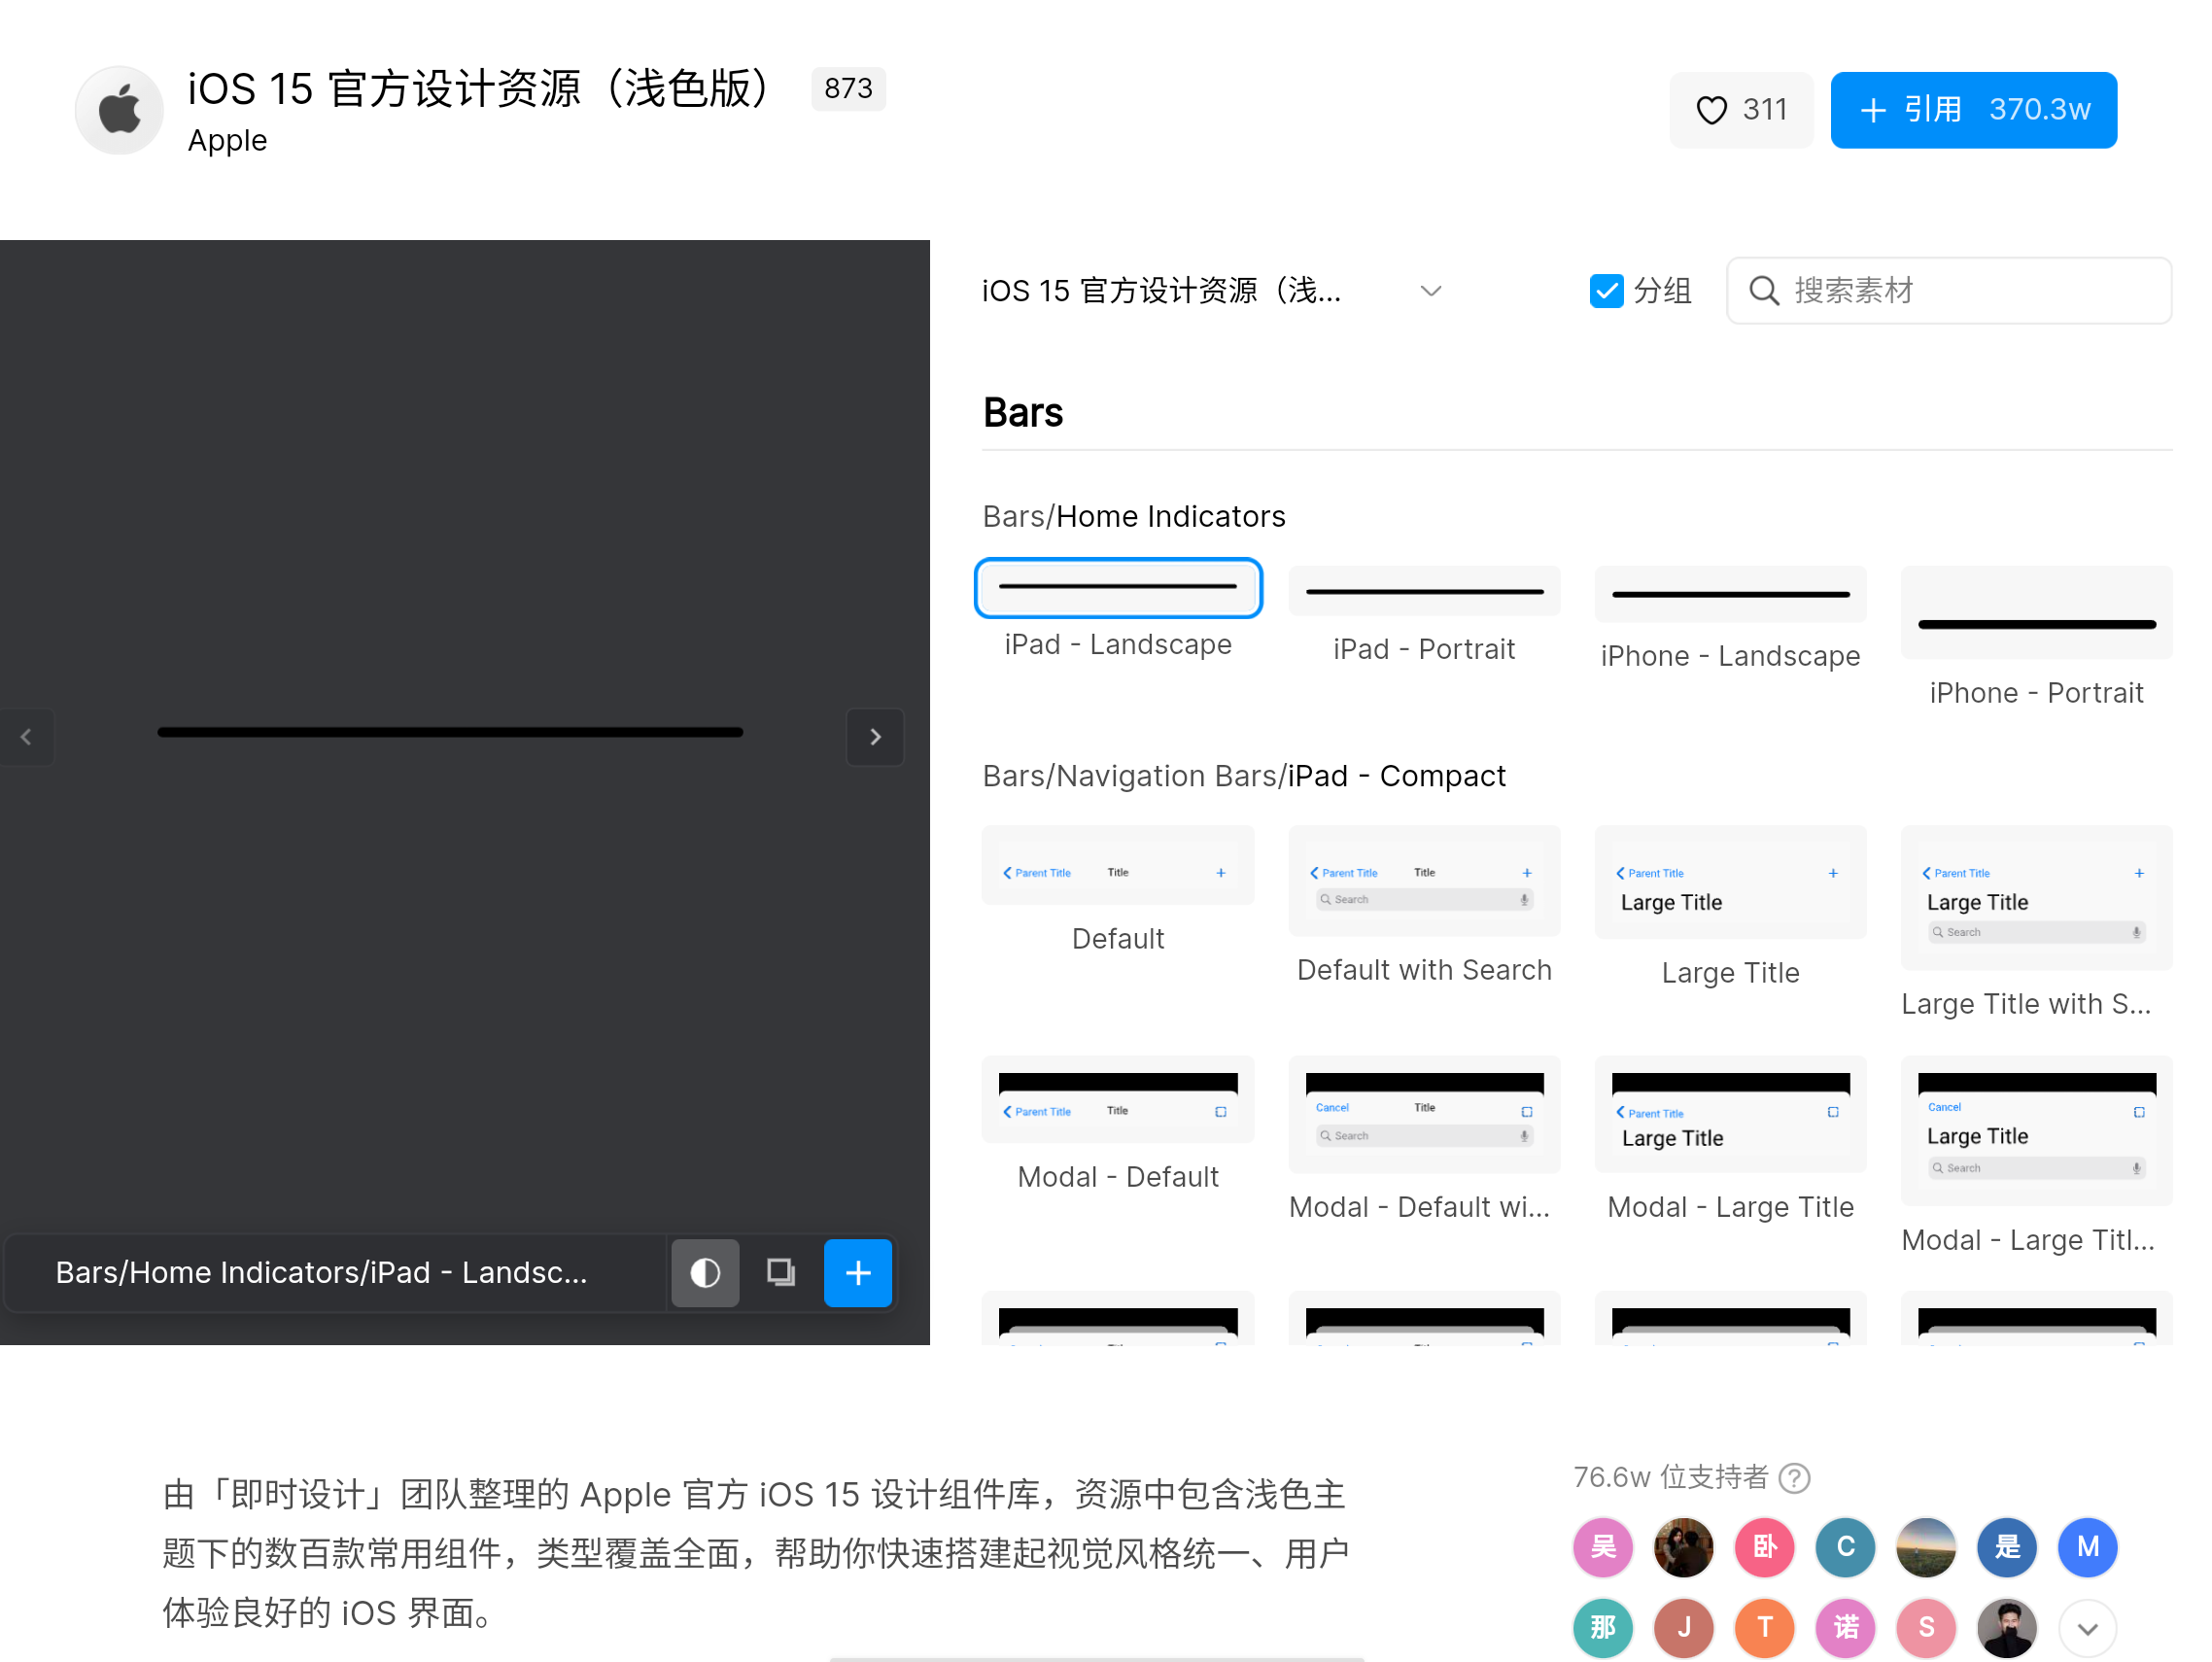Open the Modal - Large Title thumbnail
Image resolution: width=2212 pixels, height=1662 pixels.
[1730, 1115]
